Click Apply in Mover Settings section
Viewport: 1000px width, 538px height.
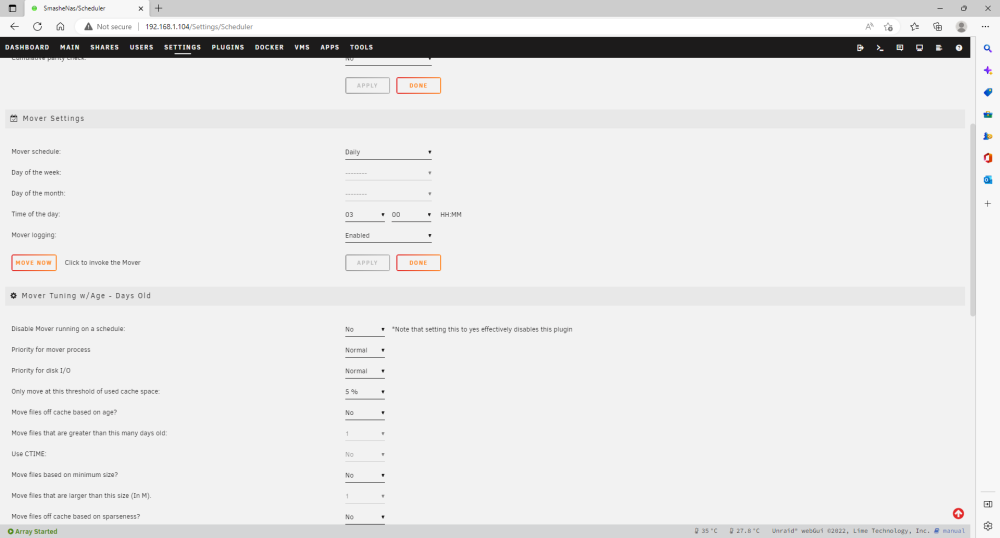[367, 263]
